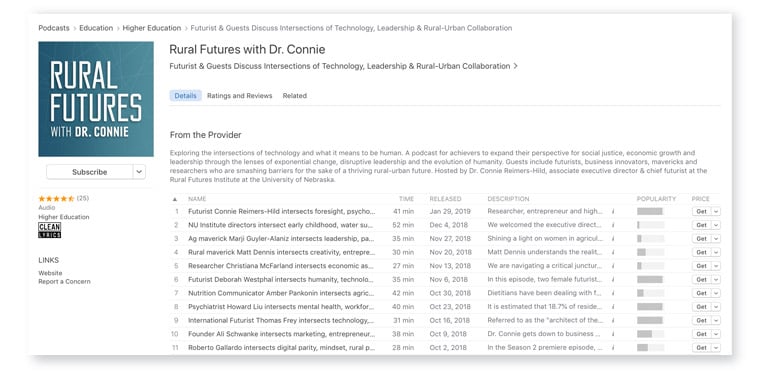This screenshot has width=760, height=383.
Task: Click the Clean Lyrics badge icon
Action: pyautogui.click(x=49, y=230)
